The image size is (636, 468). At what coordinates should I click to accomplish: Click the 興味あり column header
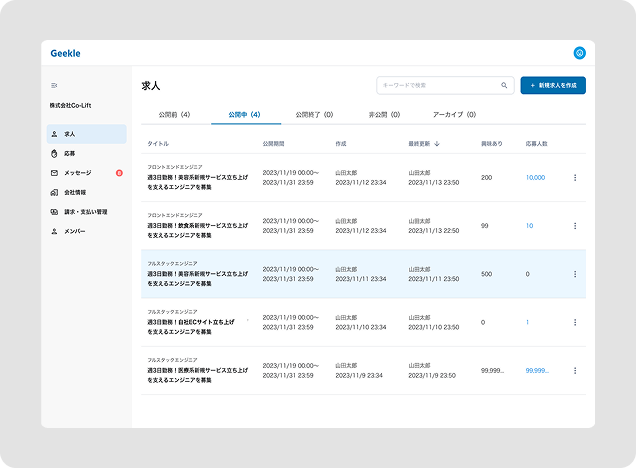[x=492, y=144]
